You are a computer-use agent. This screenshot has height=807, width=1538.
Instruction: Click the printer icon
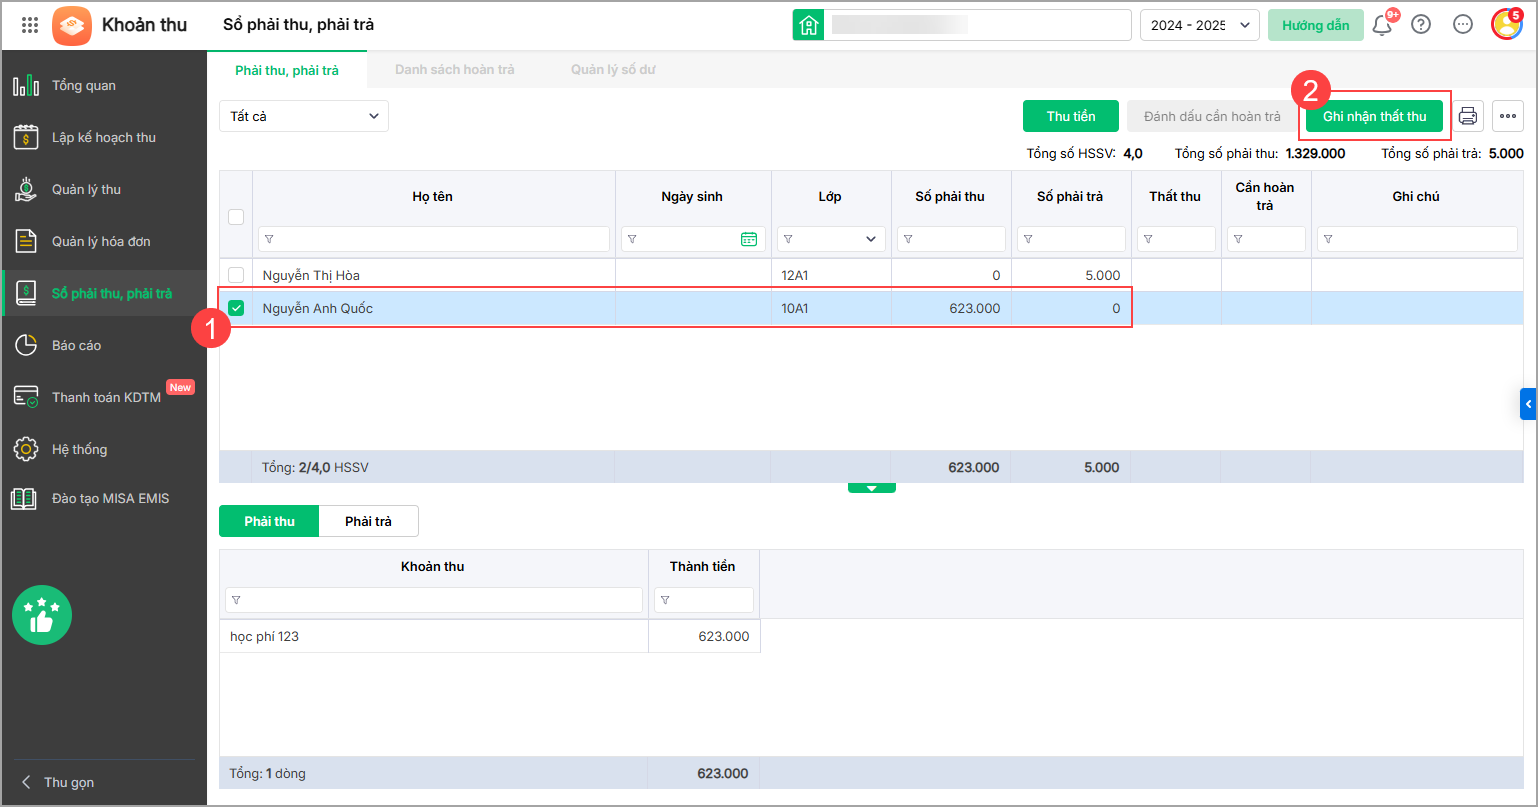pyautogui.click(x=1468, y=116)
